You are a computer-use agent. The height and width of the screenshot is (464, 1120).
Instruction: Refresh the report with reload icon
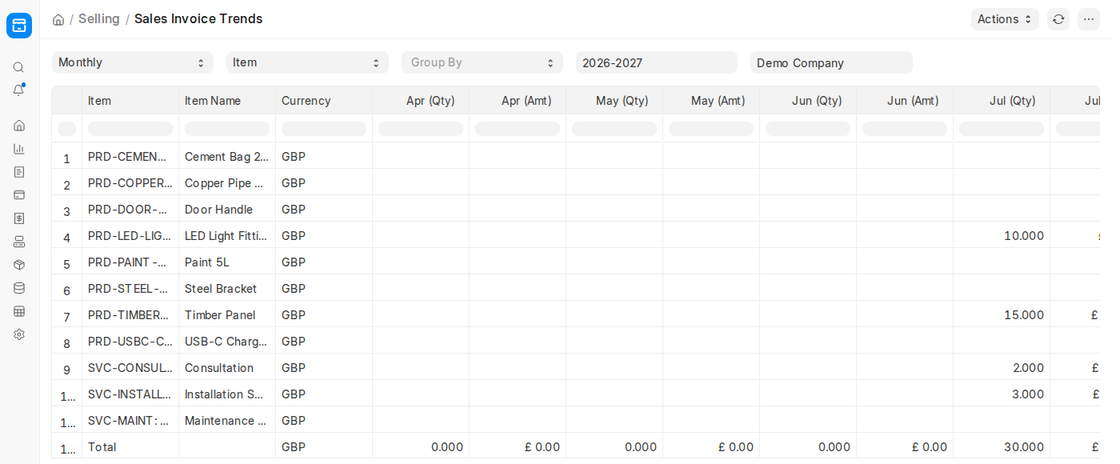coord(1059,19)
